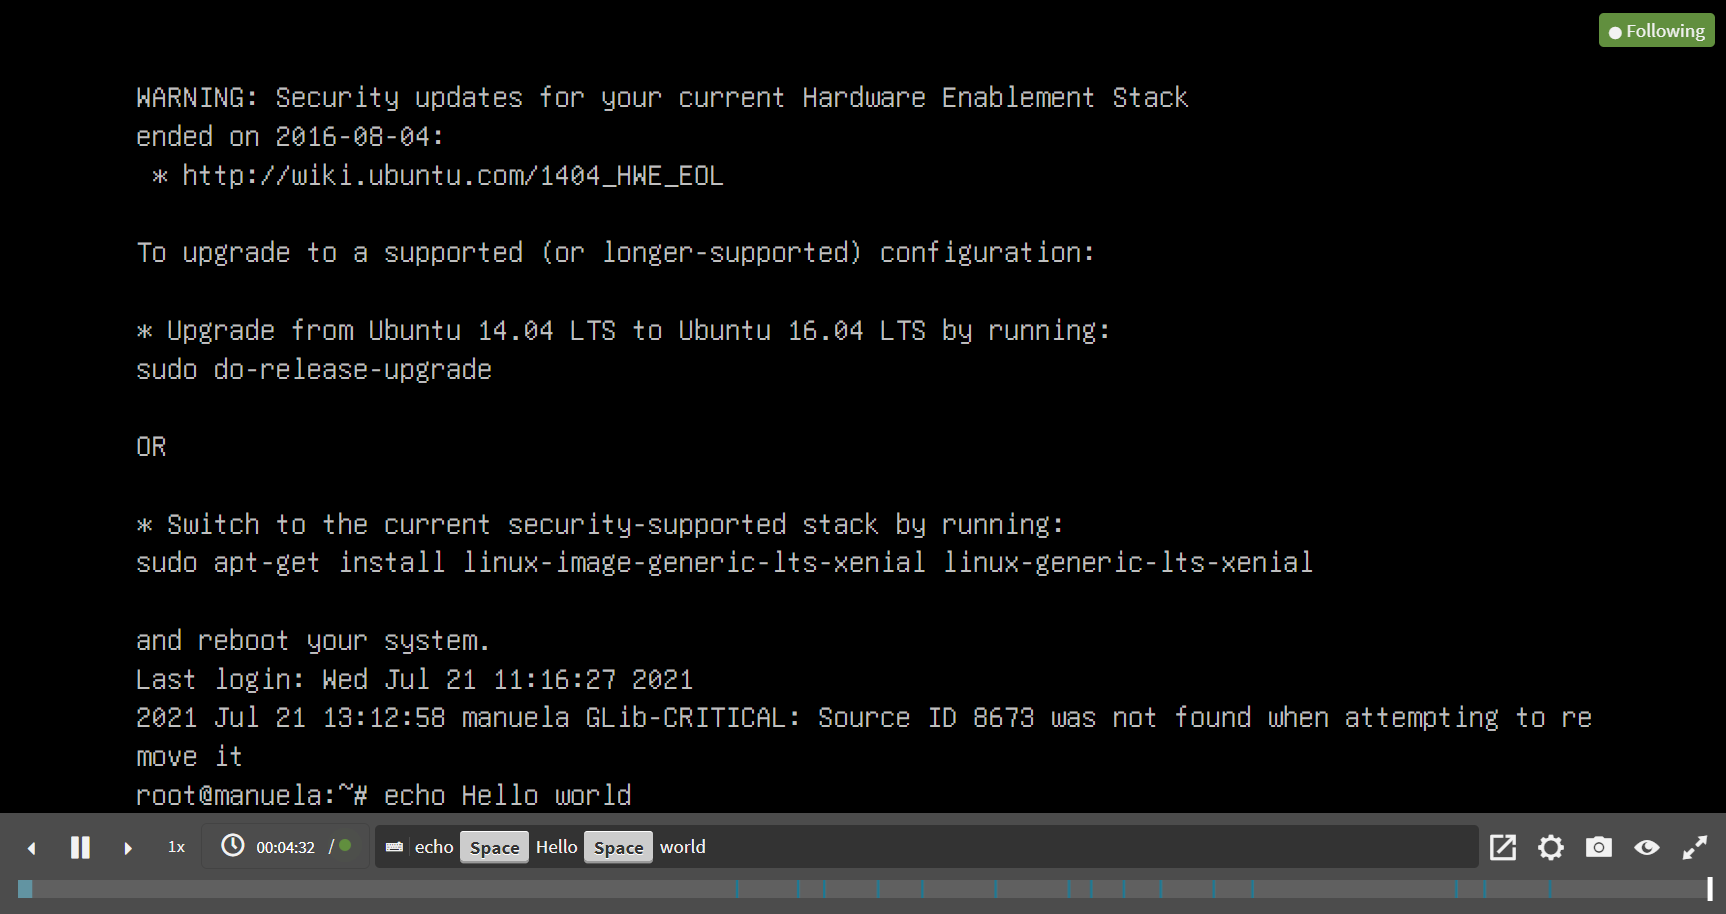The image size is (1726, 914).
Task: Enter fullscreen with the expand arrows icon
Action: (1695, 848)
